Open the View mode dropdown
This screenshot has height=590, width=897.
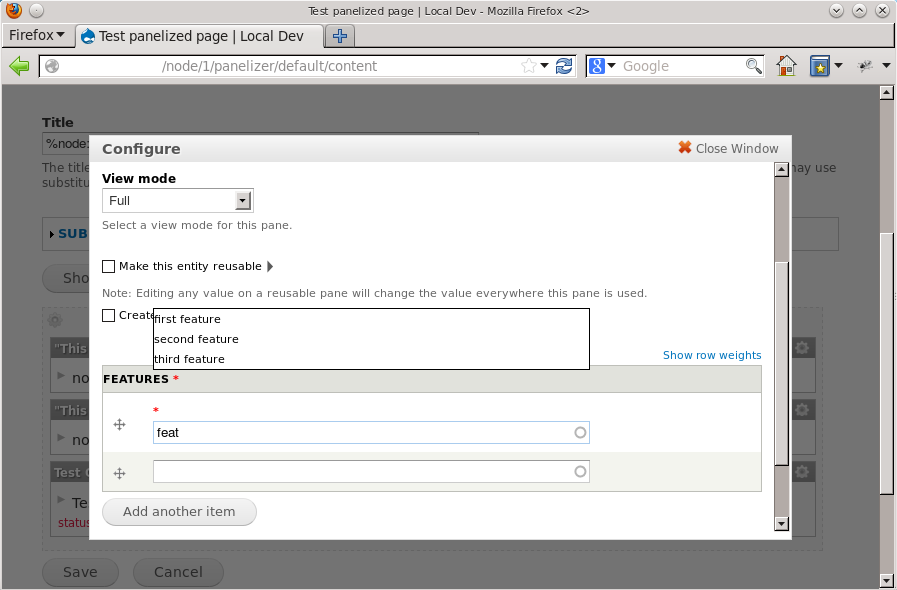click(177, 200)
